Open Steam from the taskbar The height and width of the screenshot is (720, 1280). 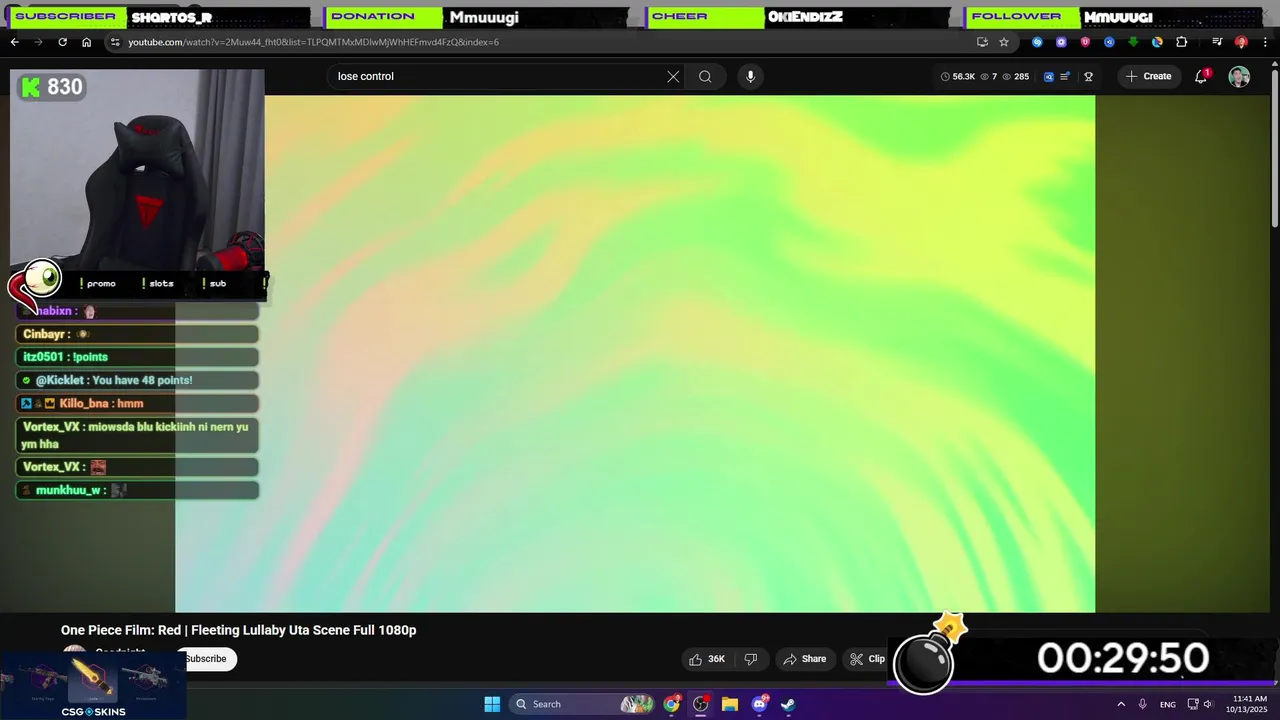788,704
